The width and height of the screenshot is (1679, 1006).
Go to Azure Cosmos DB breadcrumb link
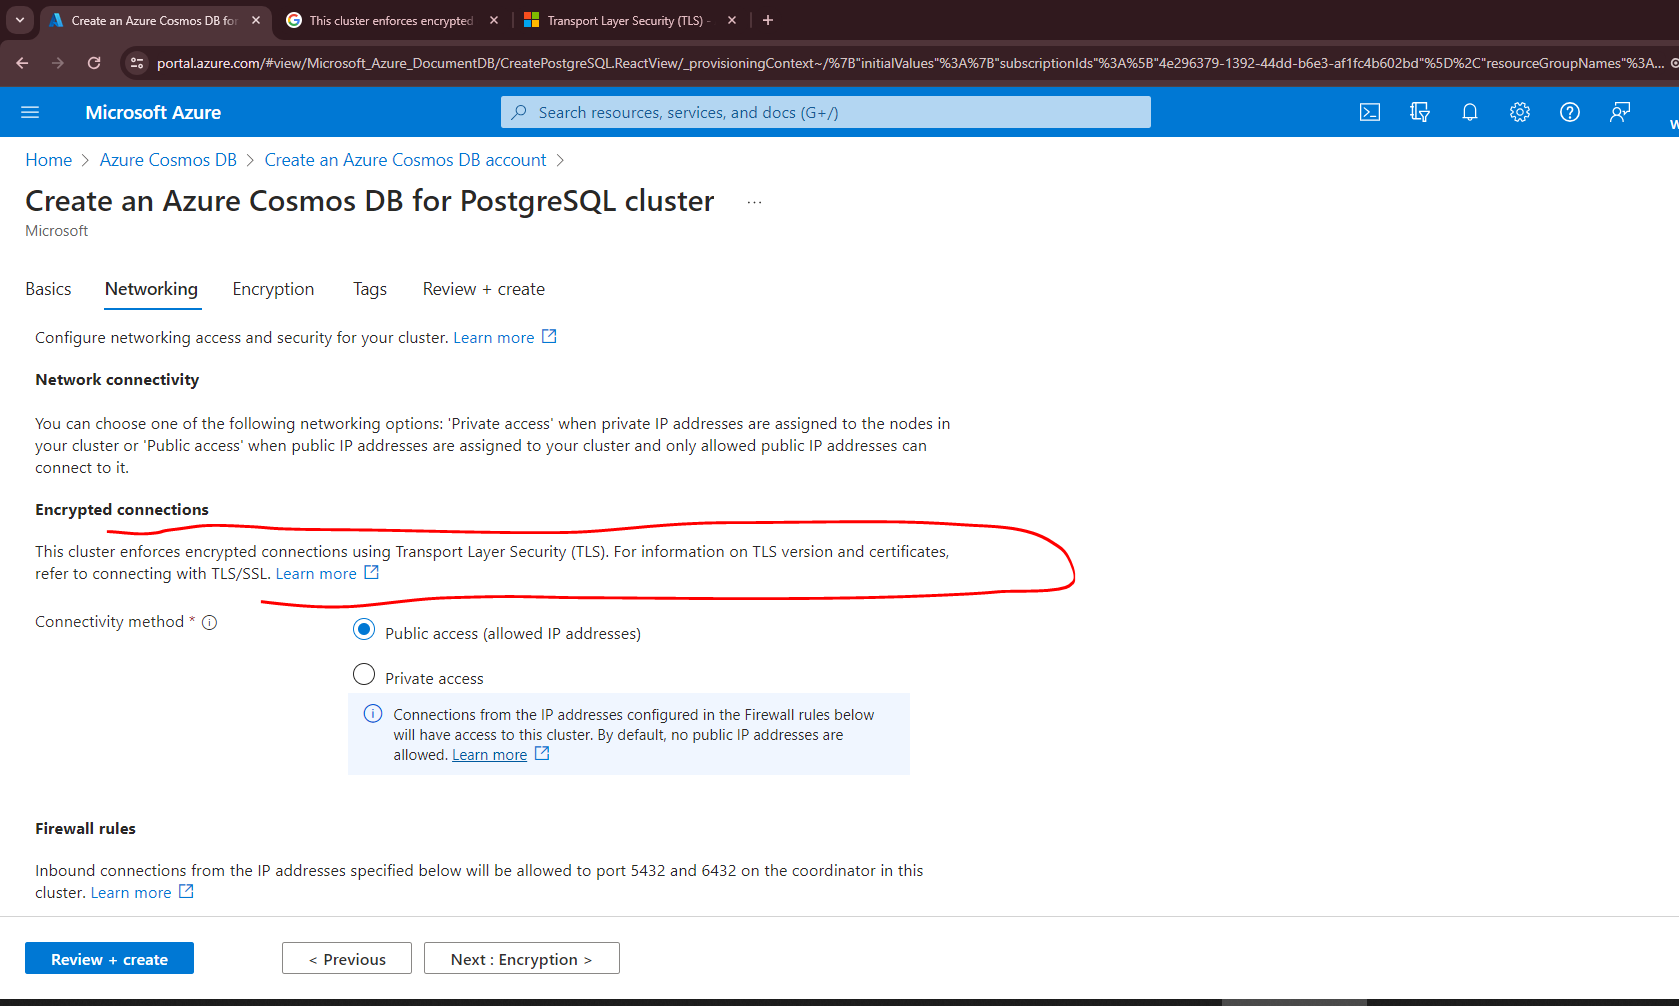[168, 160]
